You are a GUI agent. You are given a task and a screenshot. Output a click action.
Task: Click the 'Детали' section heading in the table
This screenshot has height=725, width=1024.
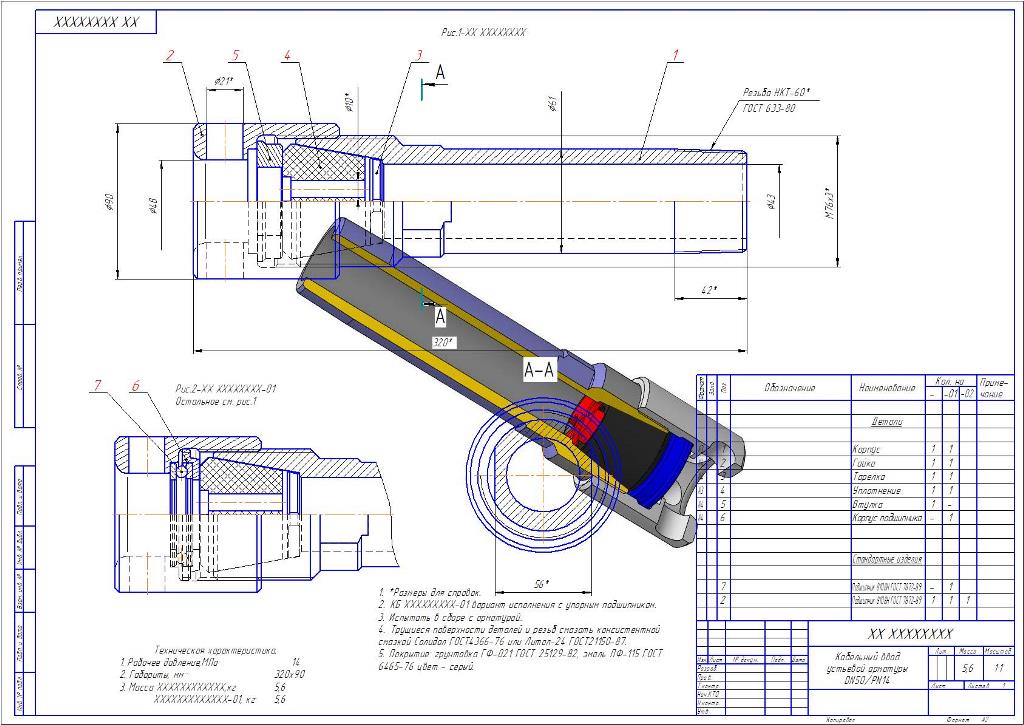[888, 423]
